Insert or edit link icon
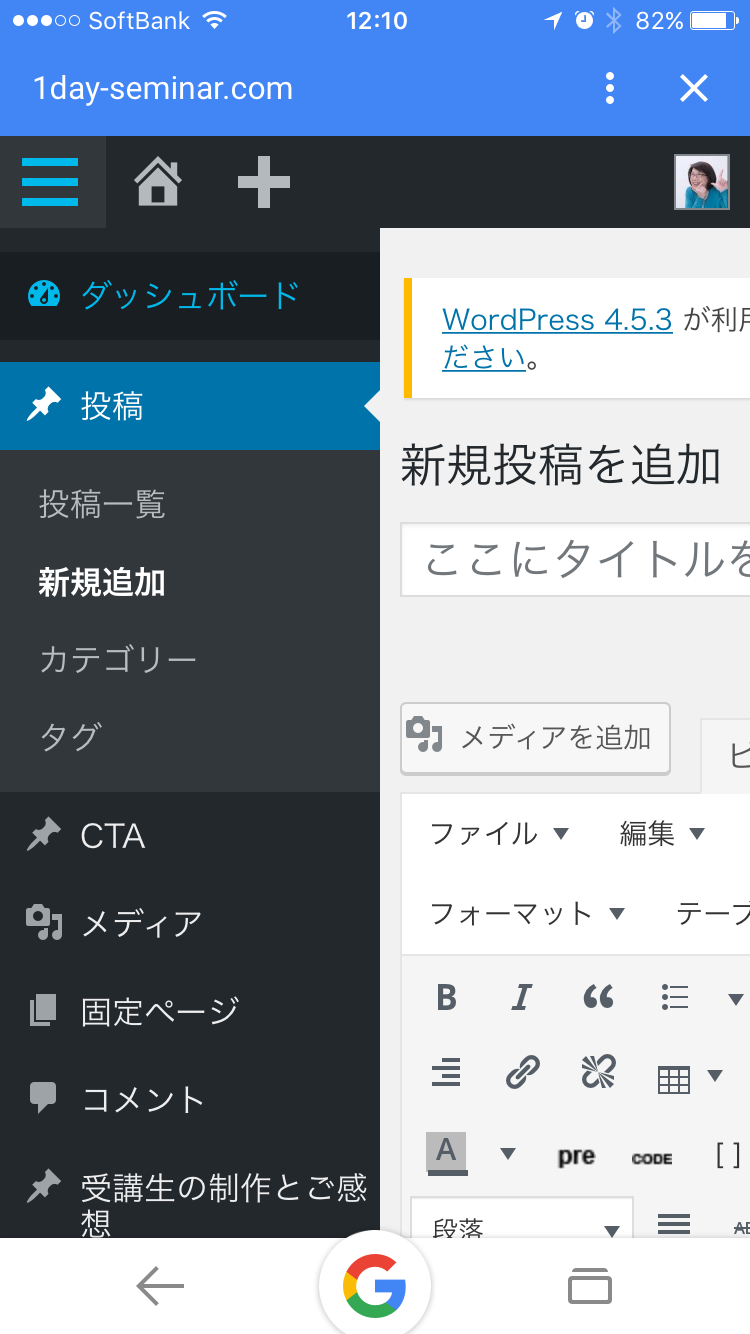Screen dimensions: 750x1334 522,1073
